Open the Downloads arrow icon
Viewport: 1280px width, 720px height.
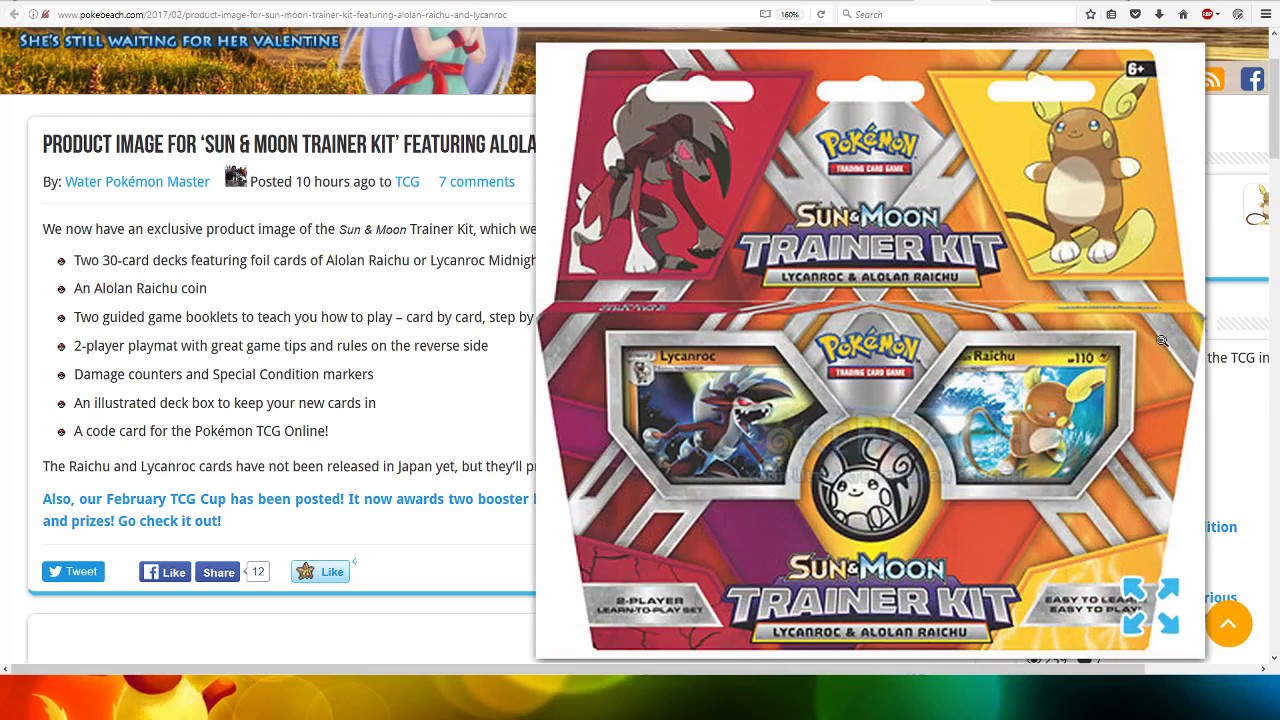pos(1159,14)
